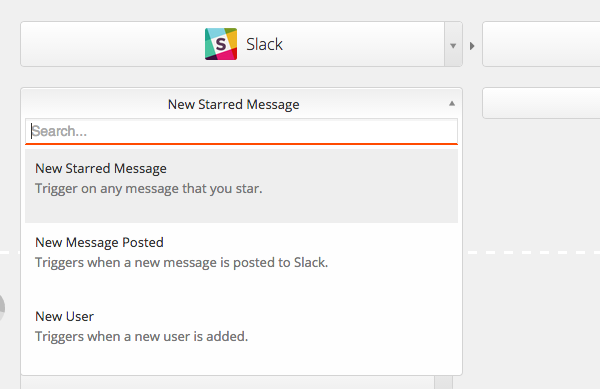This screenshot has width=600, height=389.
Task: Click the right-pointing arrow between app selectors
Action: 472,46
